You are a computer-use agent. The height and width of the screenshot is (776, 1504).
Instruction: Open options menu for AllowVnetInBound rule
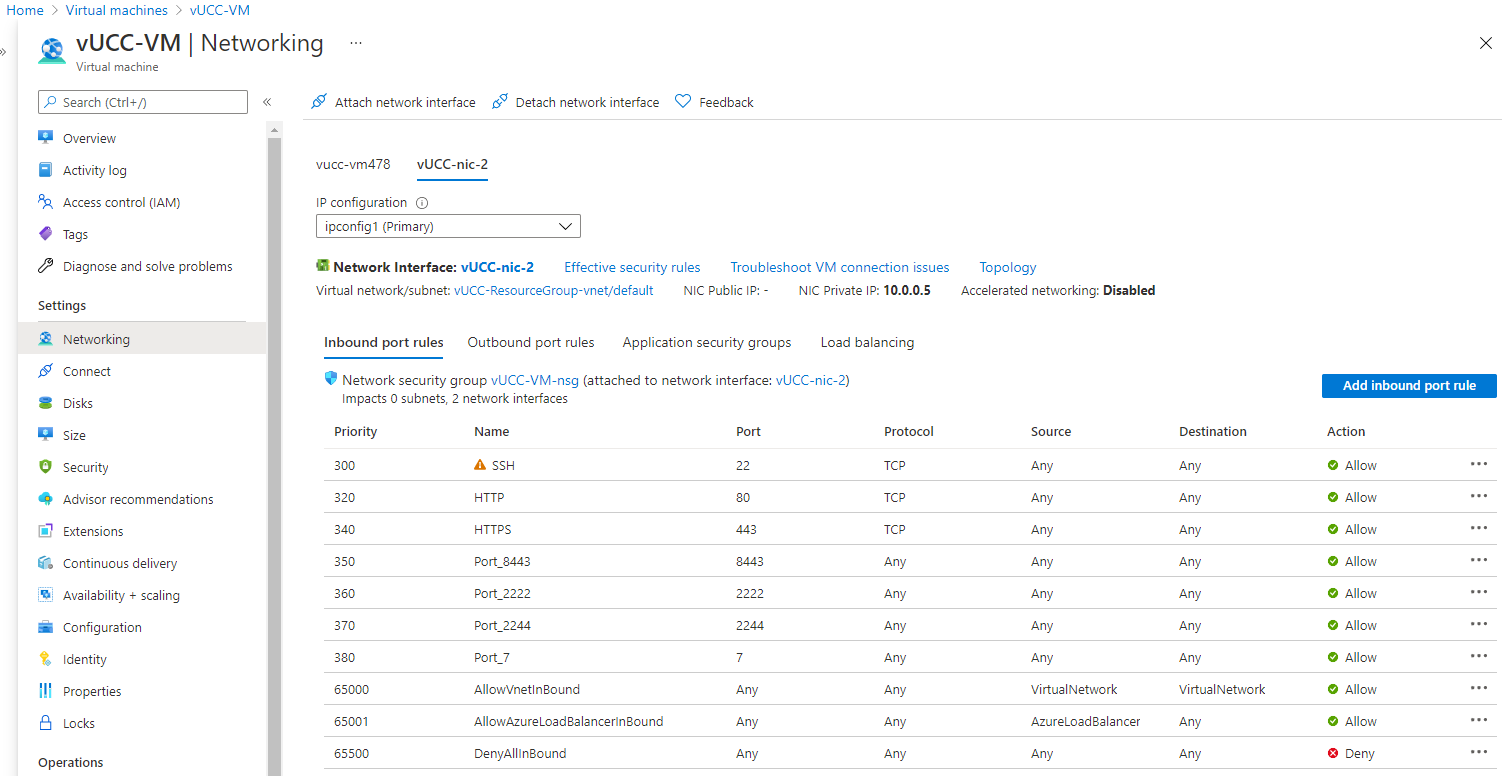[x=1479, y=689]
